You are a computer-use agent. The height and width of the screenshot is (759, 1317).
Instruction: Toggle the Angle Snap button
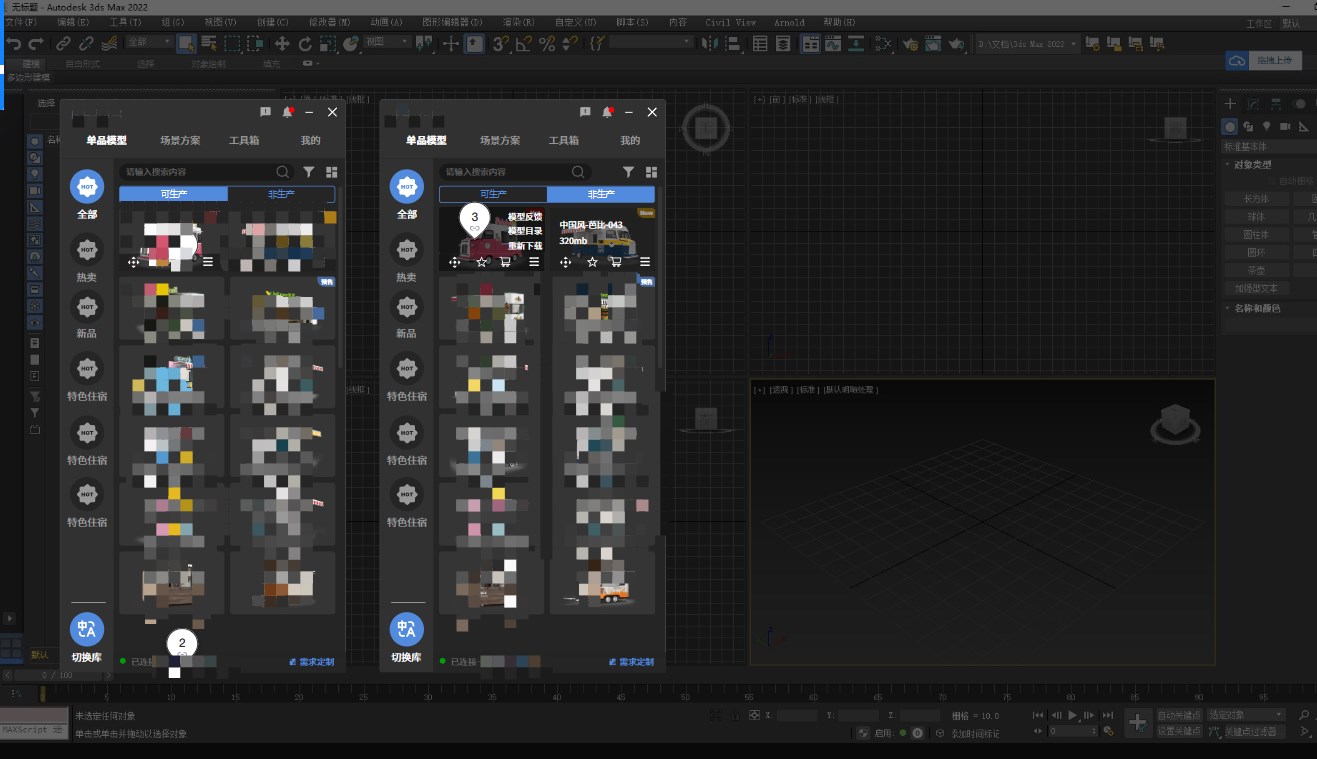(x=524, y=43)
